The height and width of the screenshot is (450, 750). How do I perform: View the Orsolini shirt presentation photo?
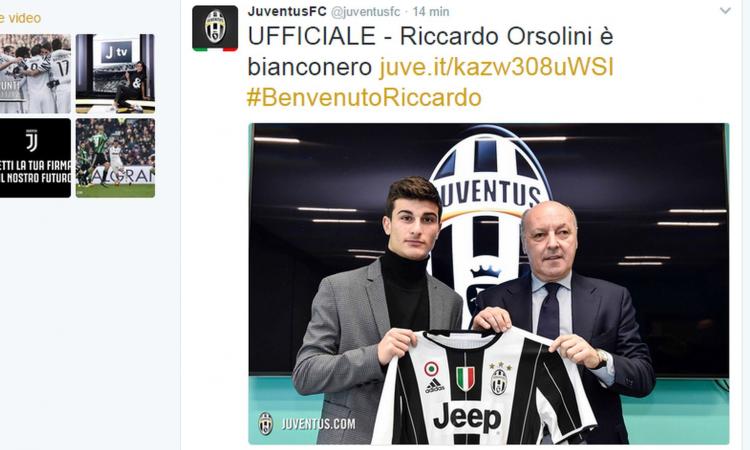pyautogui.click(x=489, y=284)
